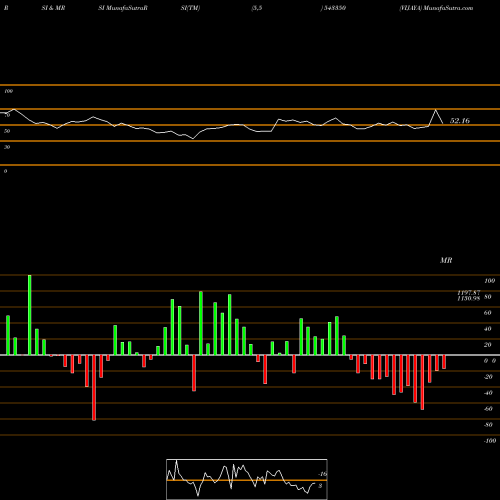The height and width of the screenshot is (500, 500).
Task: Click the tallest green bar reaching 100
Action: (30, 315)
